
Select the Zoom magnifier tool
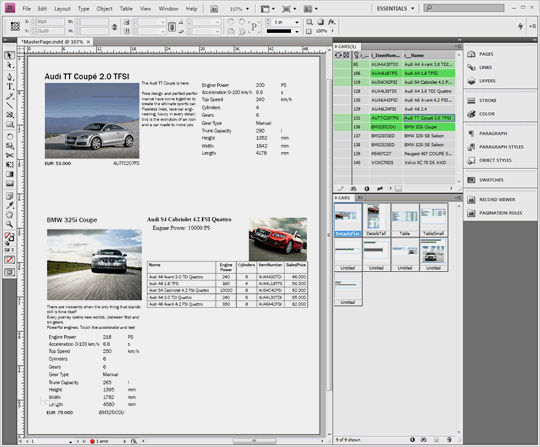tap(9, 225)
